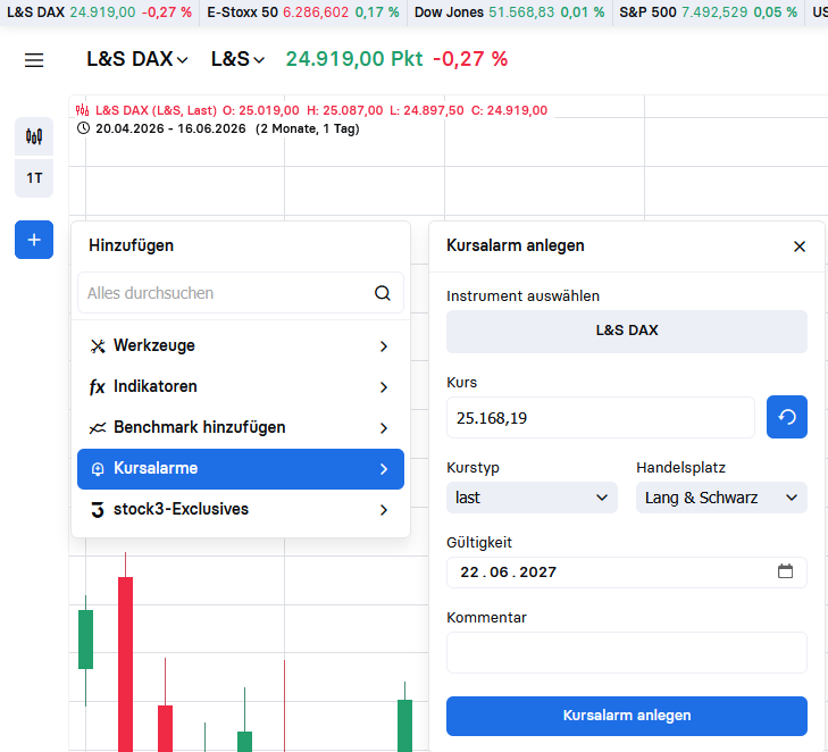This screenshot has width=828, height=752.
Task: Open the L&S exchange dropdown in header
Action: pyautogui.click(x=238, y=59)
